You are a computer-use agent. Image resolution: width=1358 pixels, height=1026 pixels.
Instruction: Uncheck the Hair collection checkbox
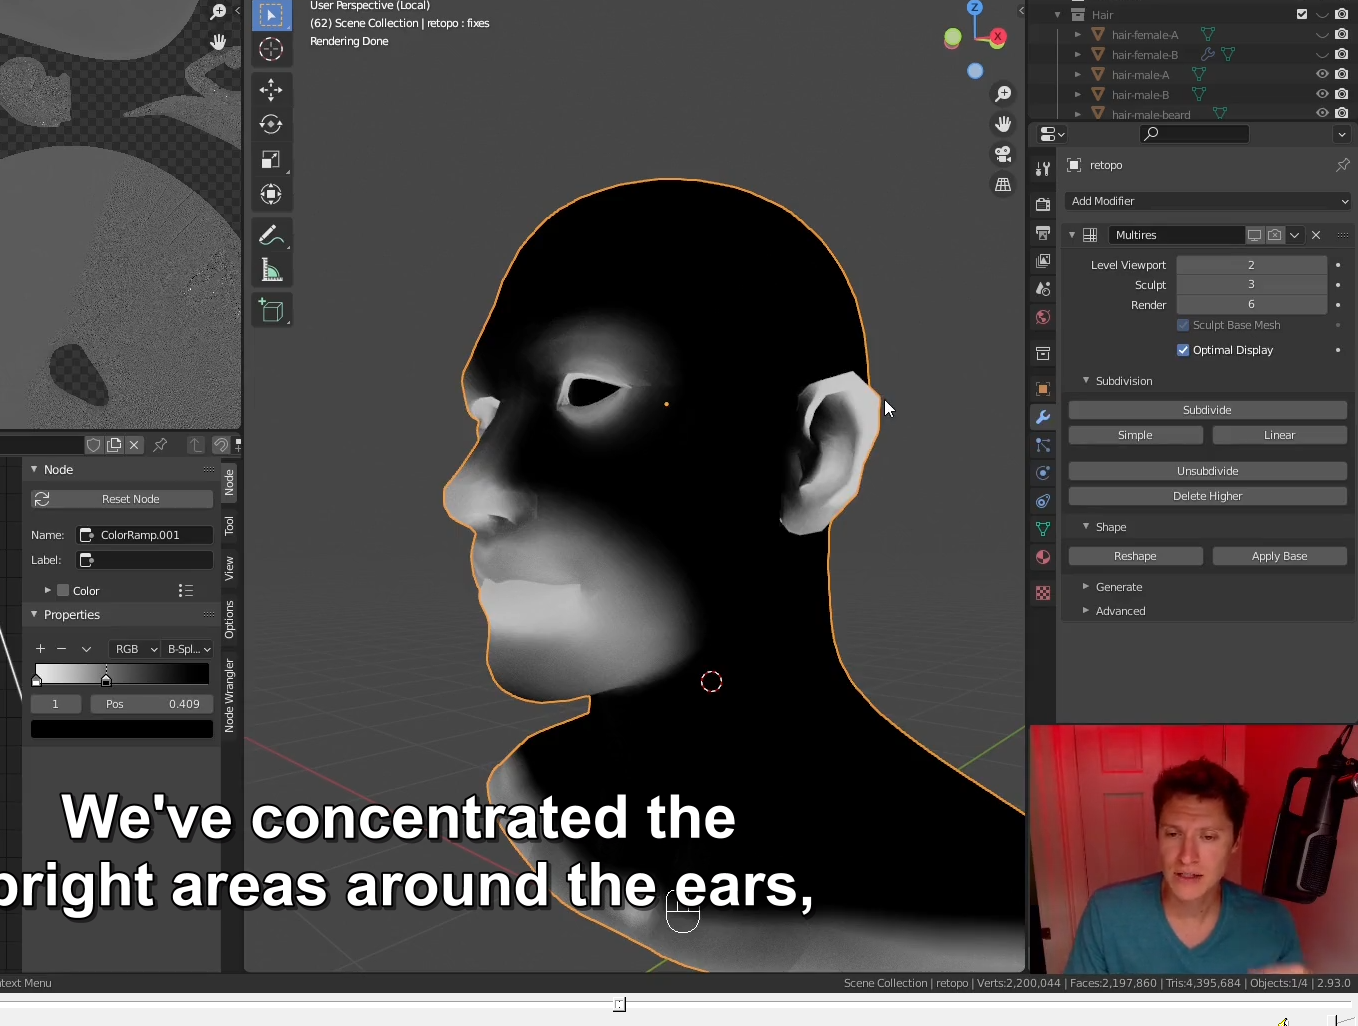click(x=1302, y=14)
